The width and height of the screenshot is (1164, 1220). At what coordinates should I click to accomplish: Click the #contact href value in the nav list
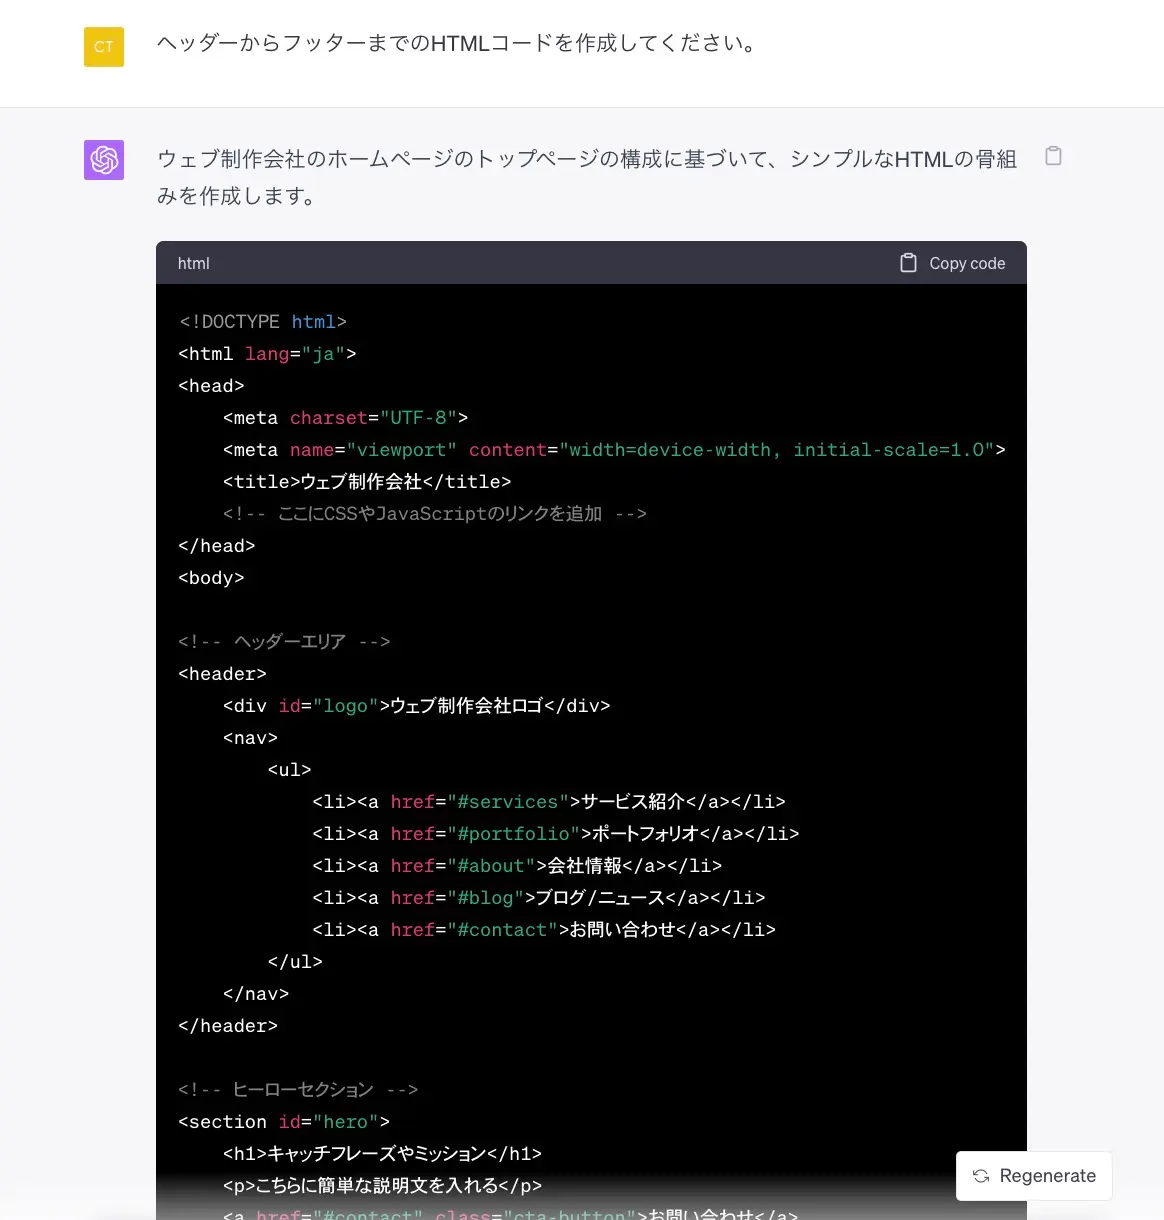point(505,929)
